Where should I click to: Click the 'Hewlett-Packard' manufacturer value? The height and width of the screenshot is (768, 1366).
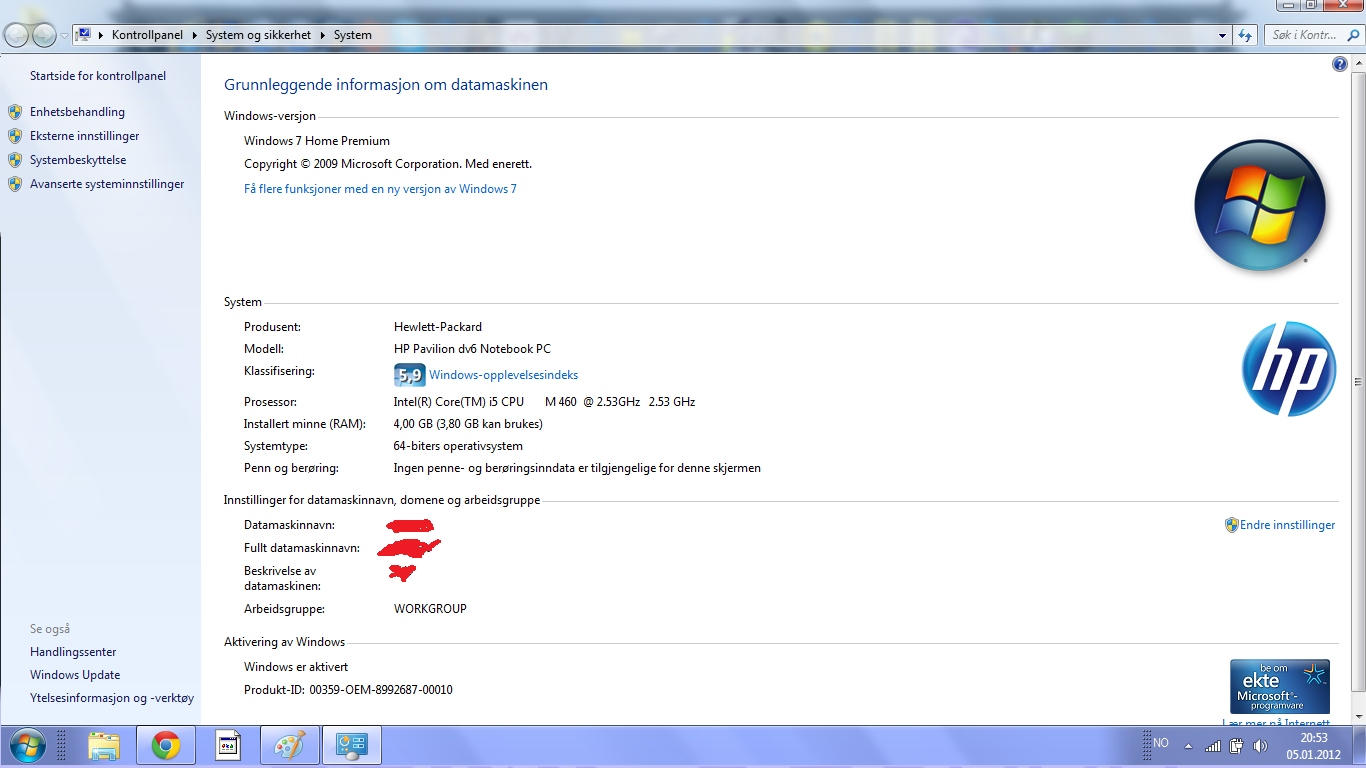(x=438, y=327)
